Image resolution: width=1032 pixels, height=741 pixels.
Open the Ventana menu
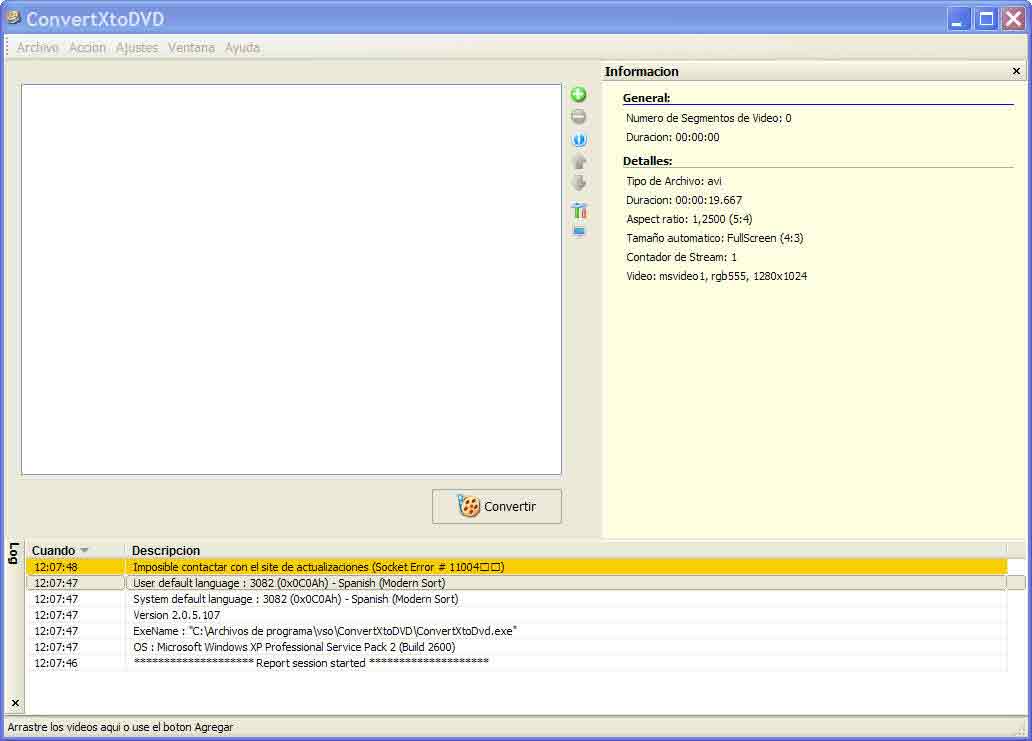tap(191, 47)
